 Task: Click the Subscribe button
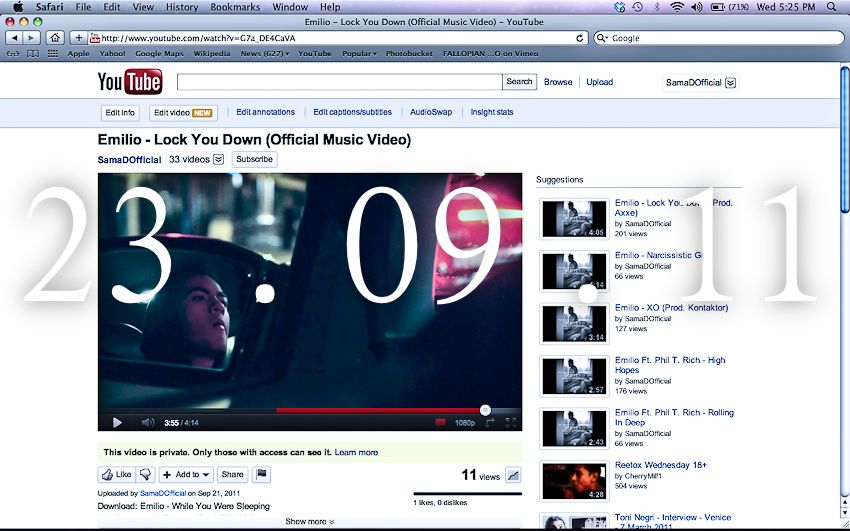(x=254, y=159)
